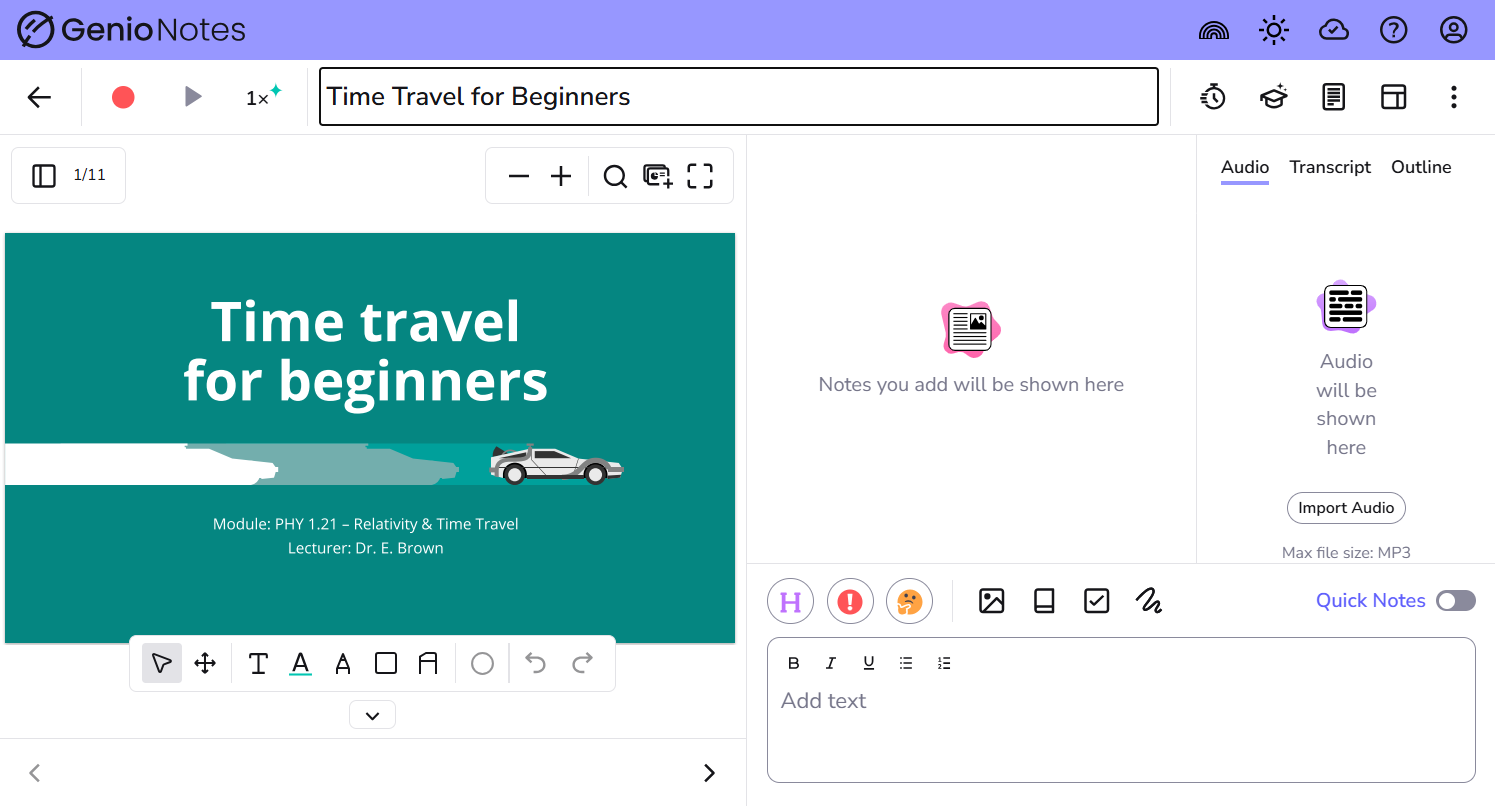Toggle the Quick Notes switch

(1455, 601)
